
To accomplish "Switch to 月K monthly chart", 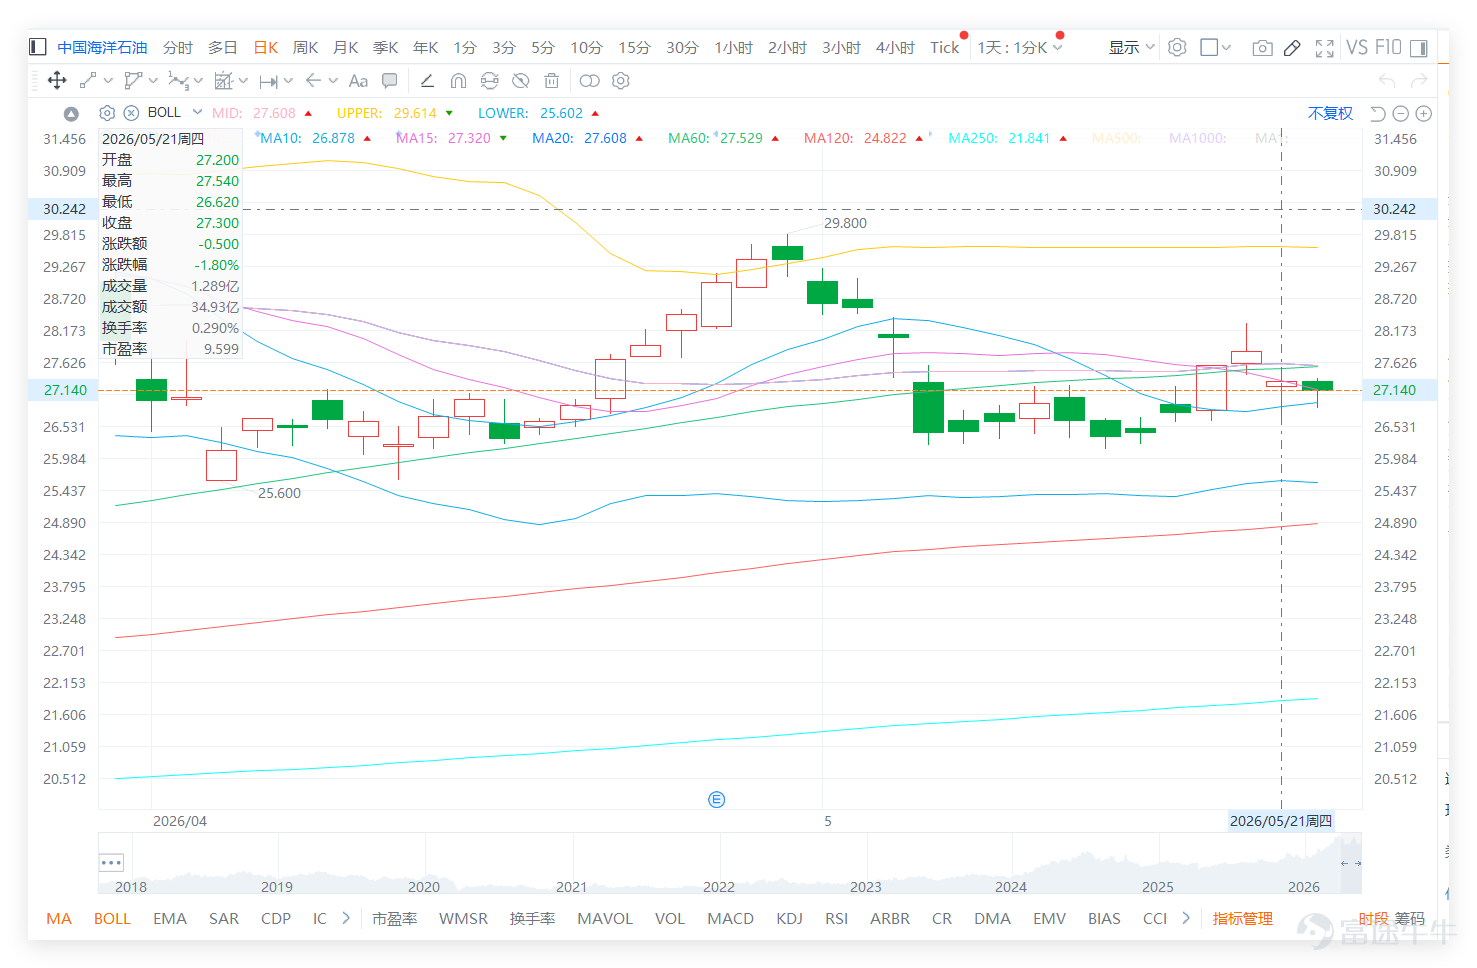I will 345,48.
